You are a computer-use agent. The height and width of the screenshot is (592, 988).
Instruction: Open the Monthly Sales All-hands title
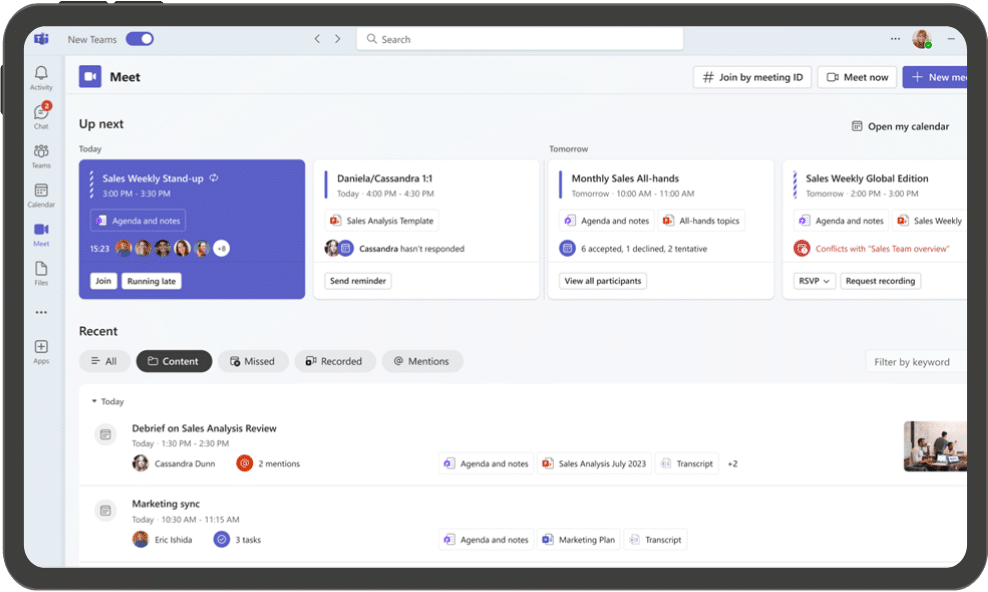625,179
